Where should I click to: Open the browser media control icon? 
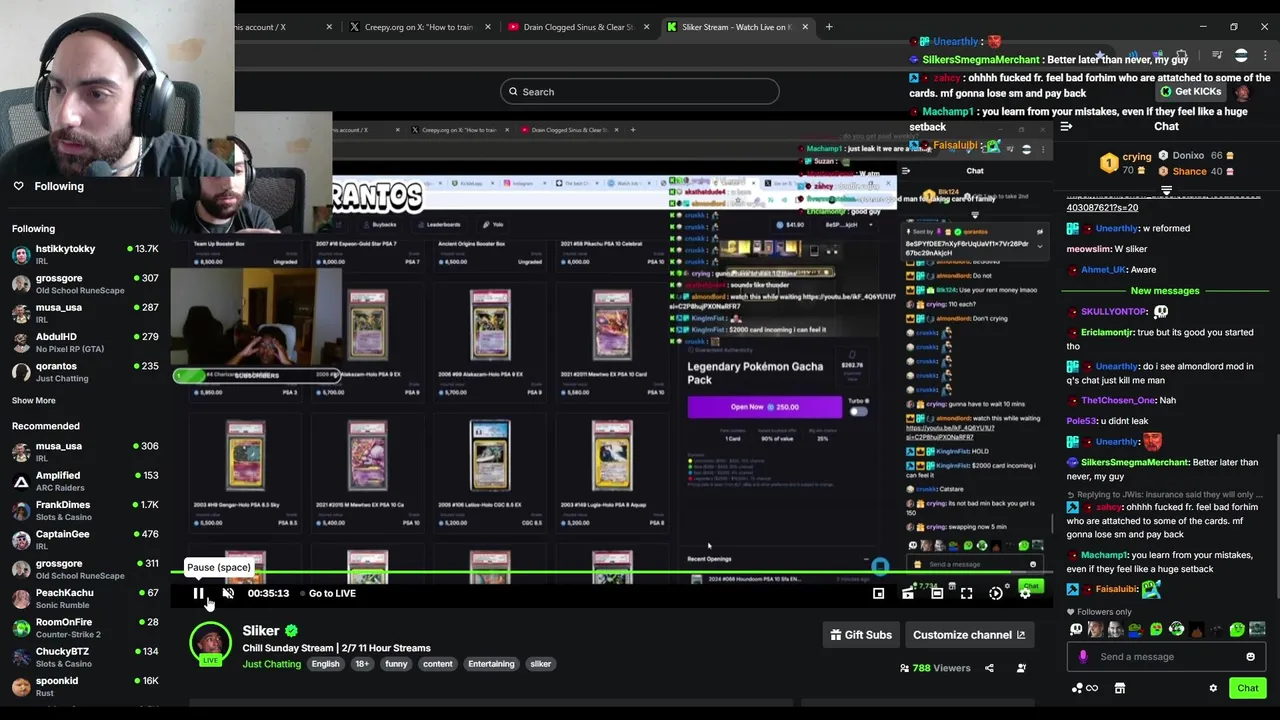(1217, 56)
